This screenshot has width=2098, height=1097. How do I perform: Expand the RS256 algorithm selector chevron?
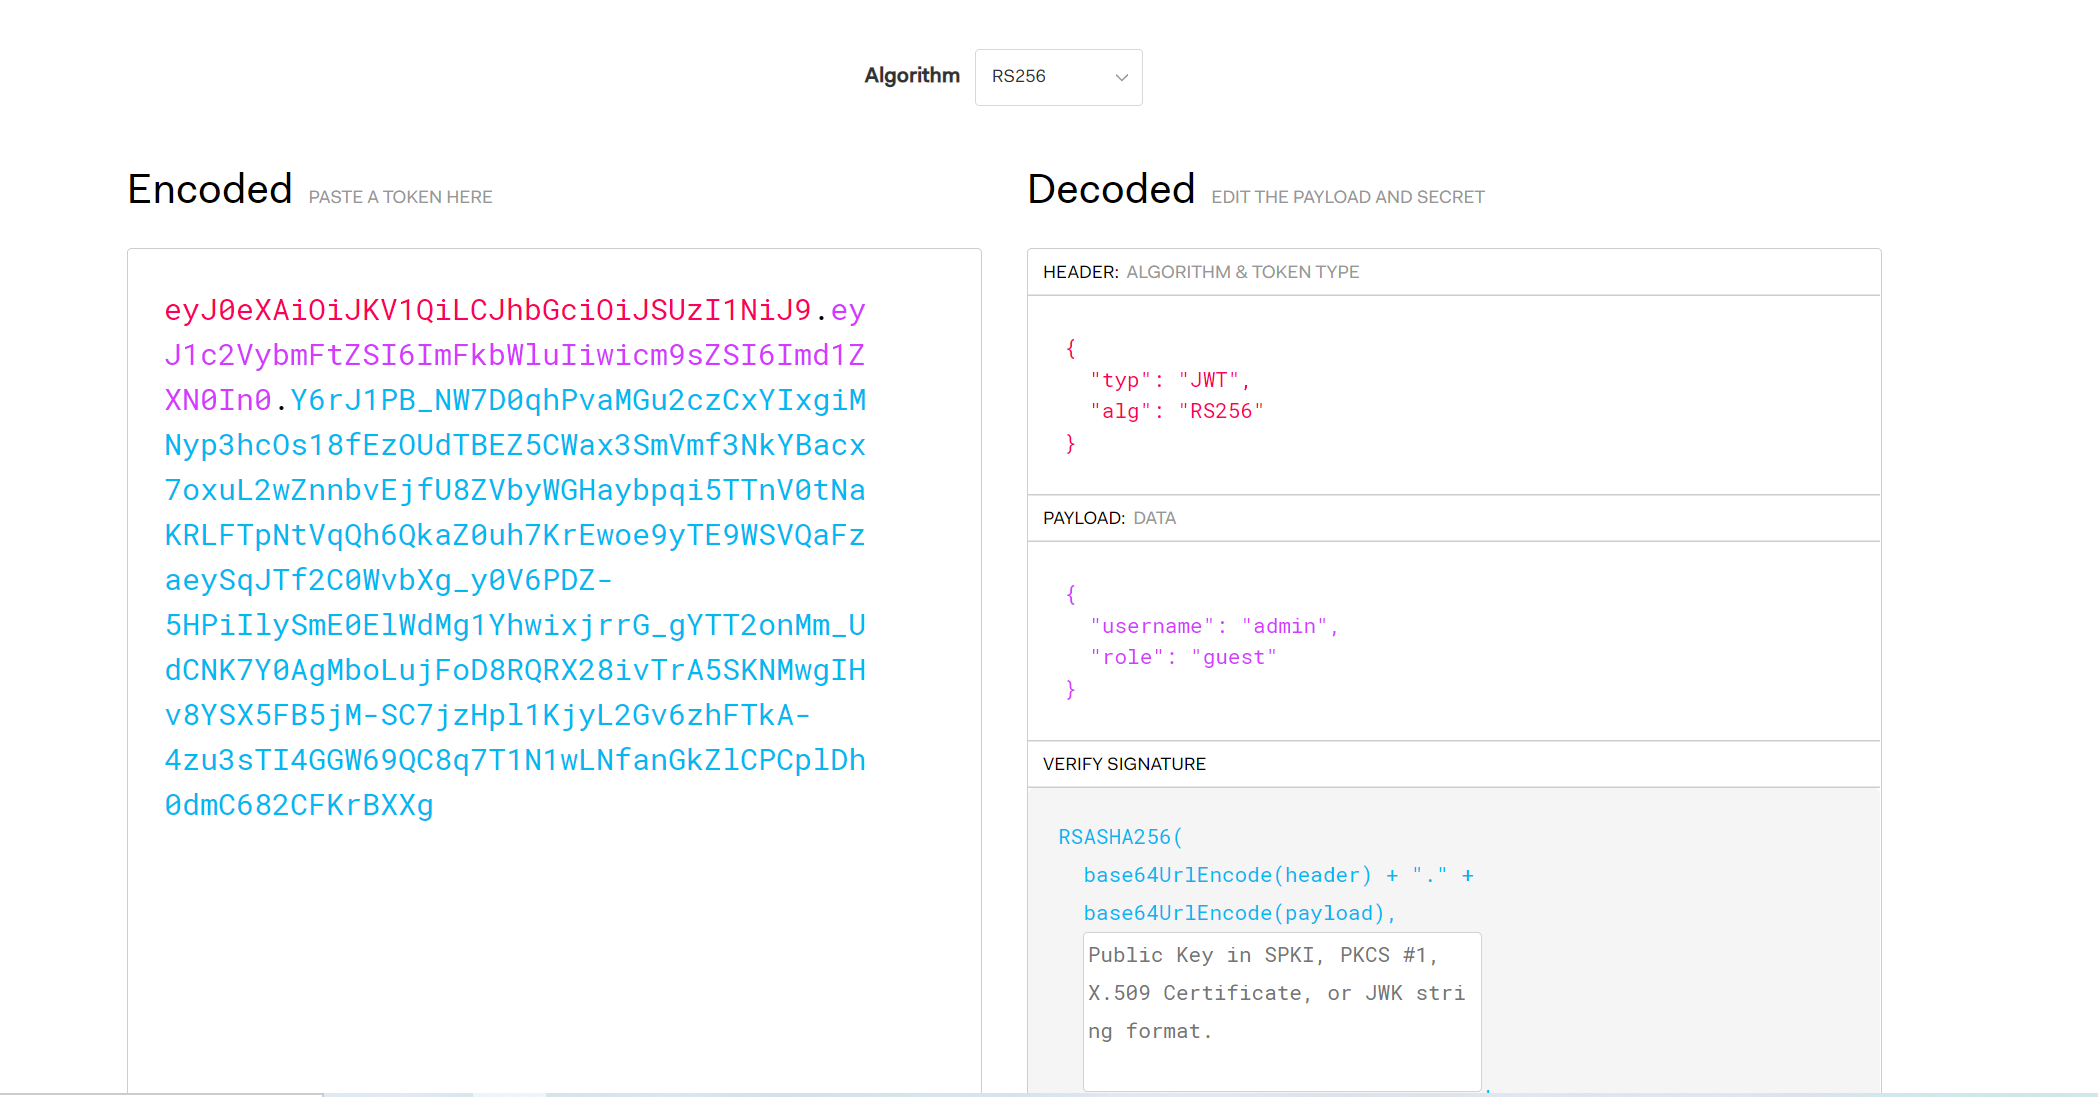[1122, 77]
